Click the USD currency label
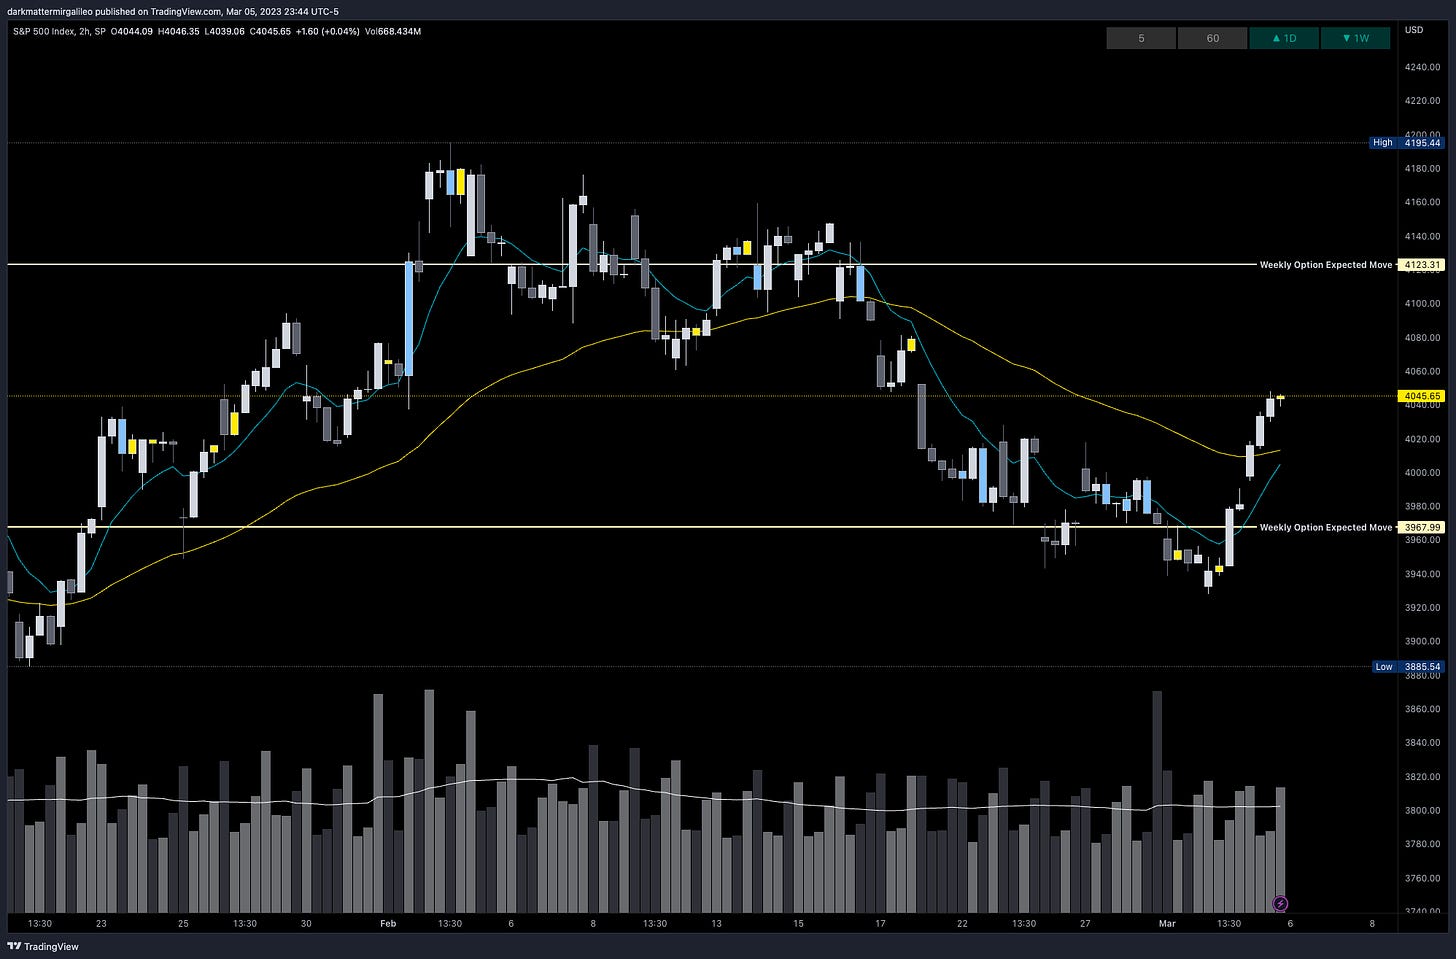This screenshot has width=1456, height=959. (1414, 30)
